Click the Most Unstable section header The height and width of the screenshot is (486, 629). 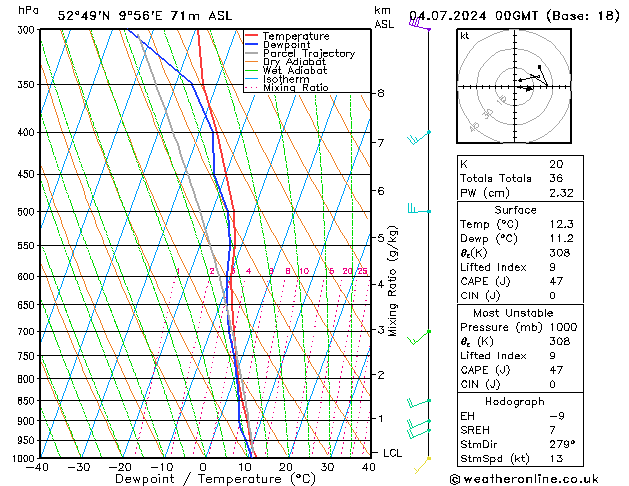pyautogui.click(x=513, y=313)
